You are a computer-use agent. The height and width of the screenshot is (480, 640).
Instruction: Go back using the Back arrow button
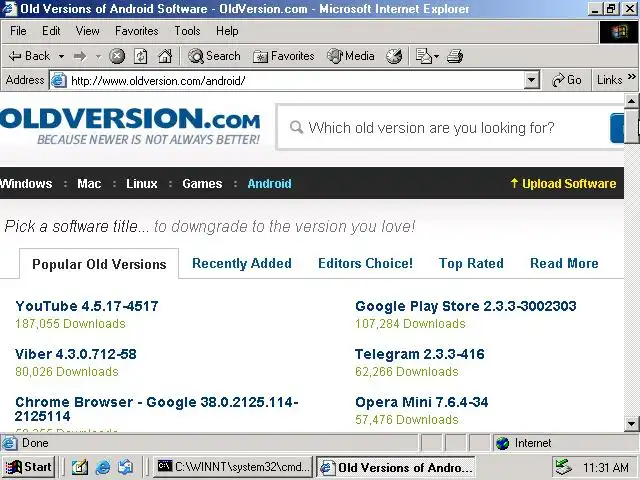(x=29, y=56)
